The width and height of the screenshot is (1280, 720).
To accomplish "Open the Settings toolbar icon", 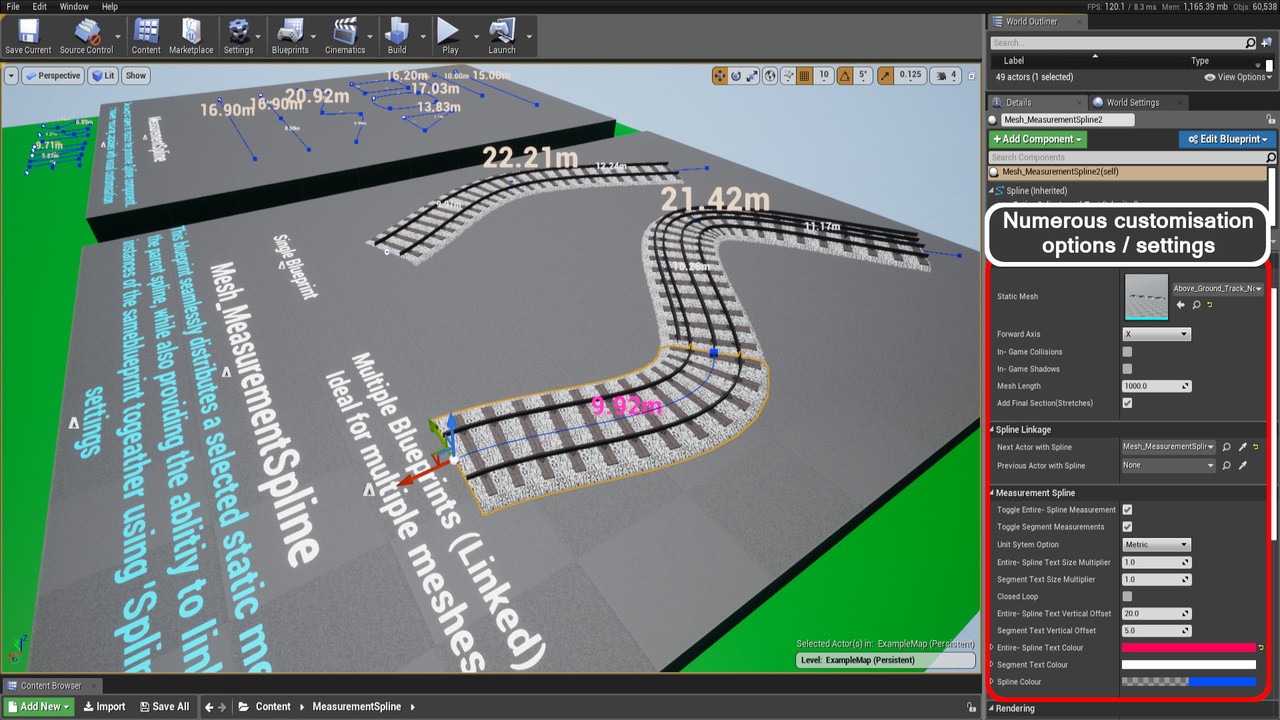I will tap(238, 36).
